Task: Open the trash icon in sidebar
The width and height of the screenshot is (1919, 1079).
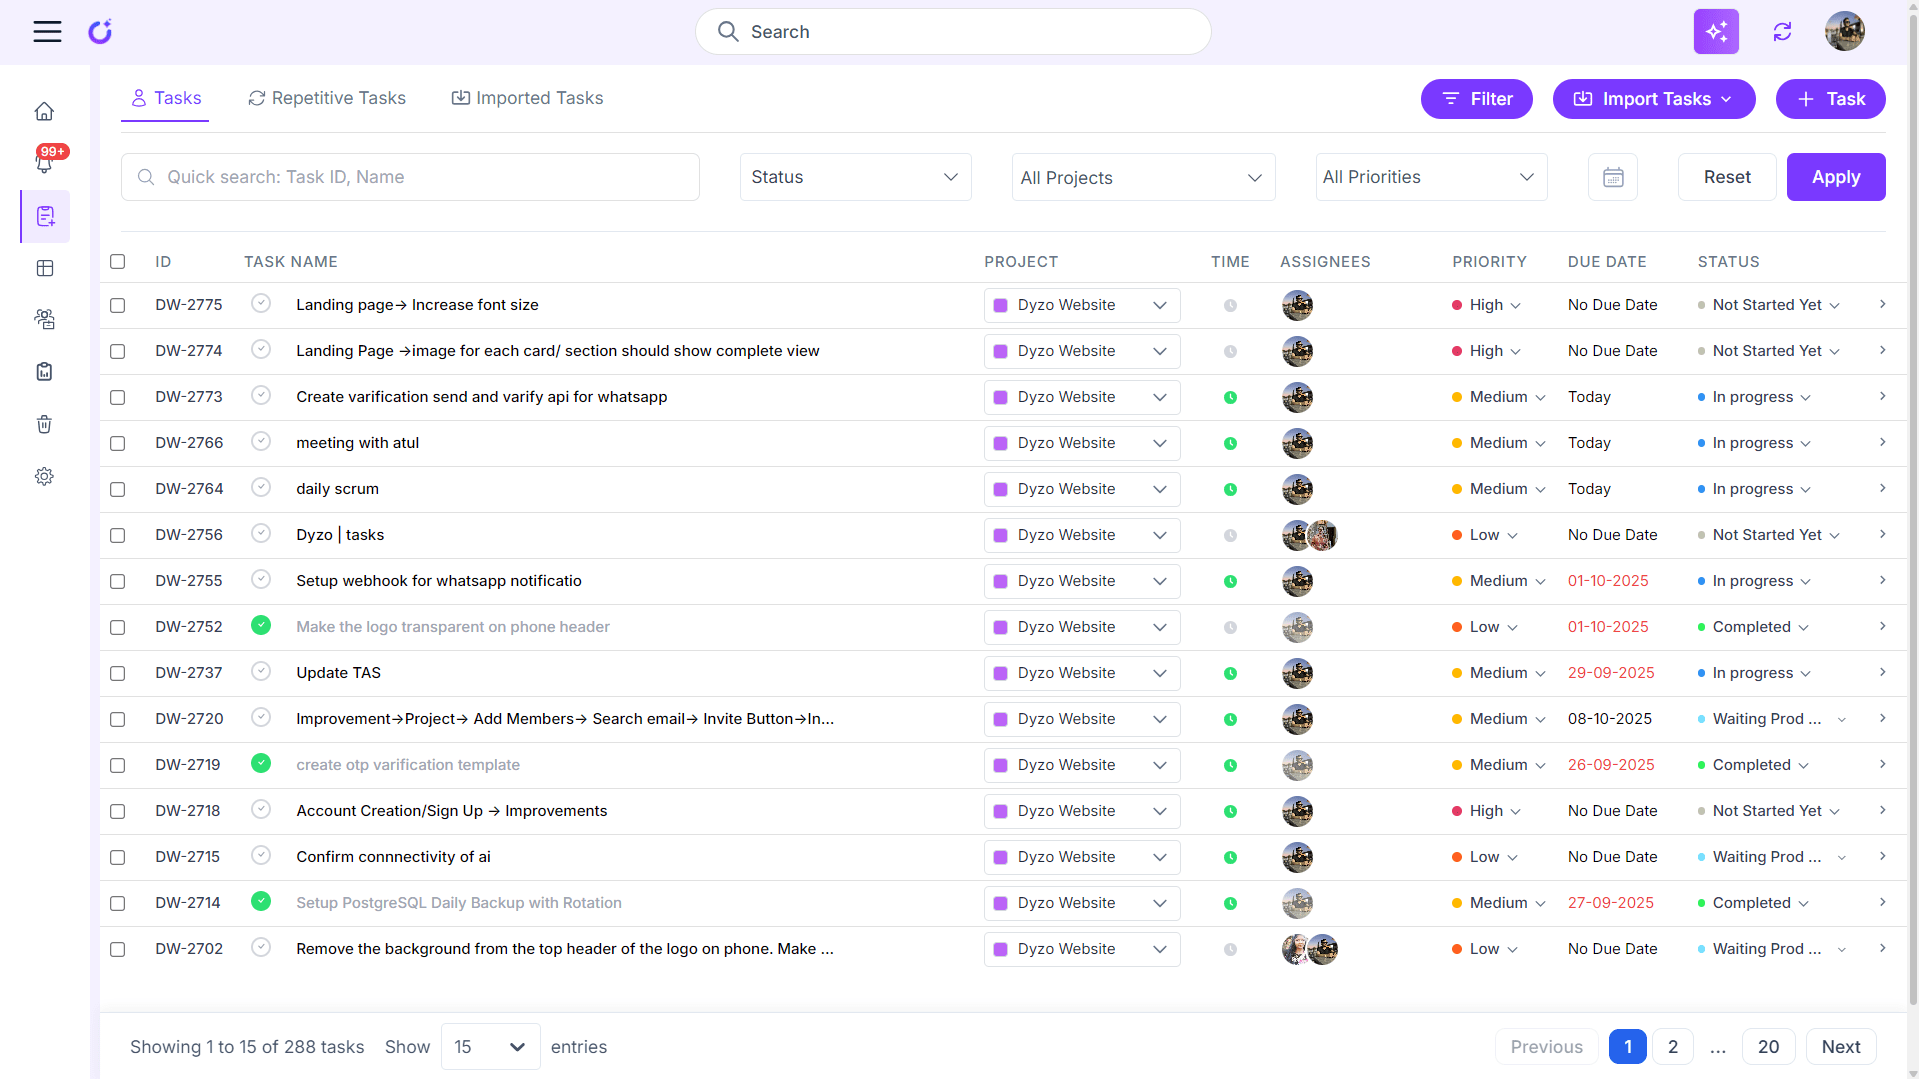Action: pos(44,424)
